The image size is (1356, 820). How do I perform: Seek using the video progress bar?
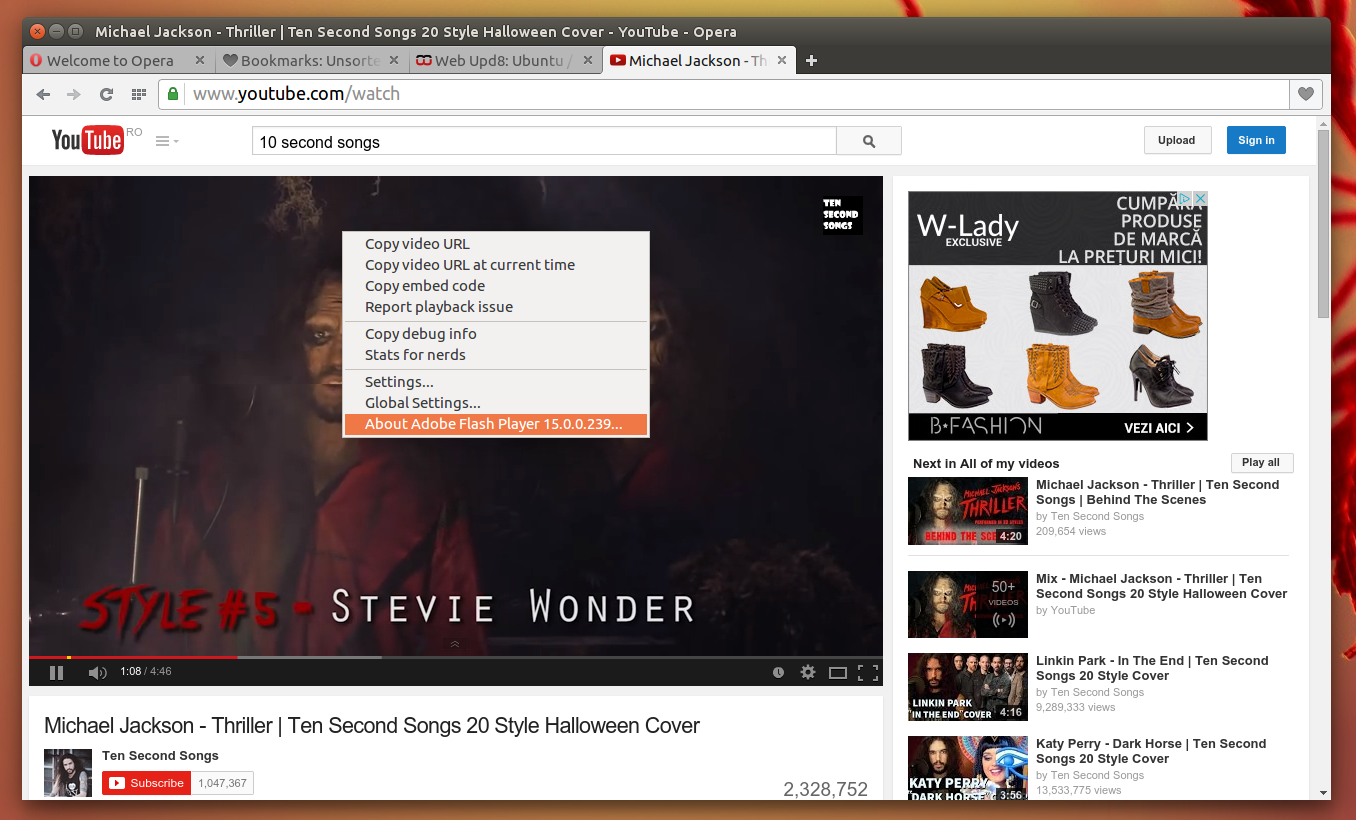tap(456, 657)
